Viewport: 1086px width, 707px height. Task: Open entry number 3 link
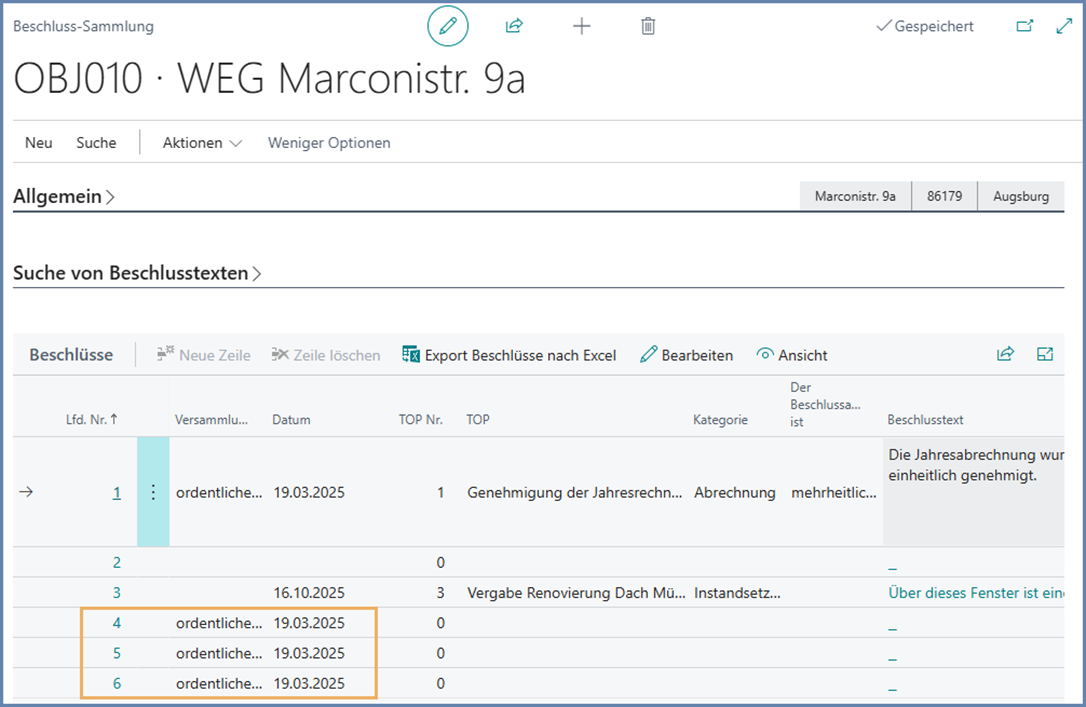coord(117,593)
